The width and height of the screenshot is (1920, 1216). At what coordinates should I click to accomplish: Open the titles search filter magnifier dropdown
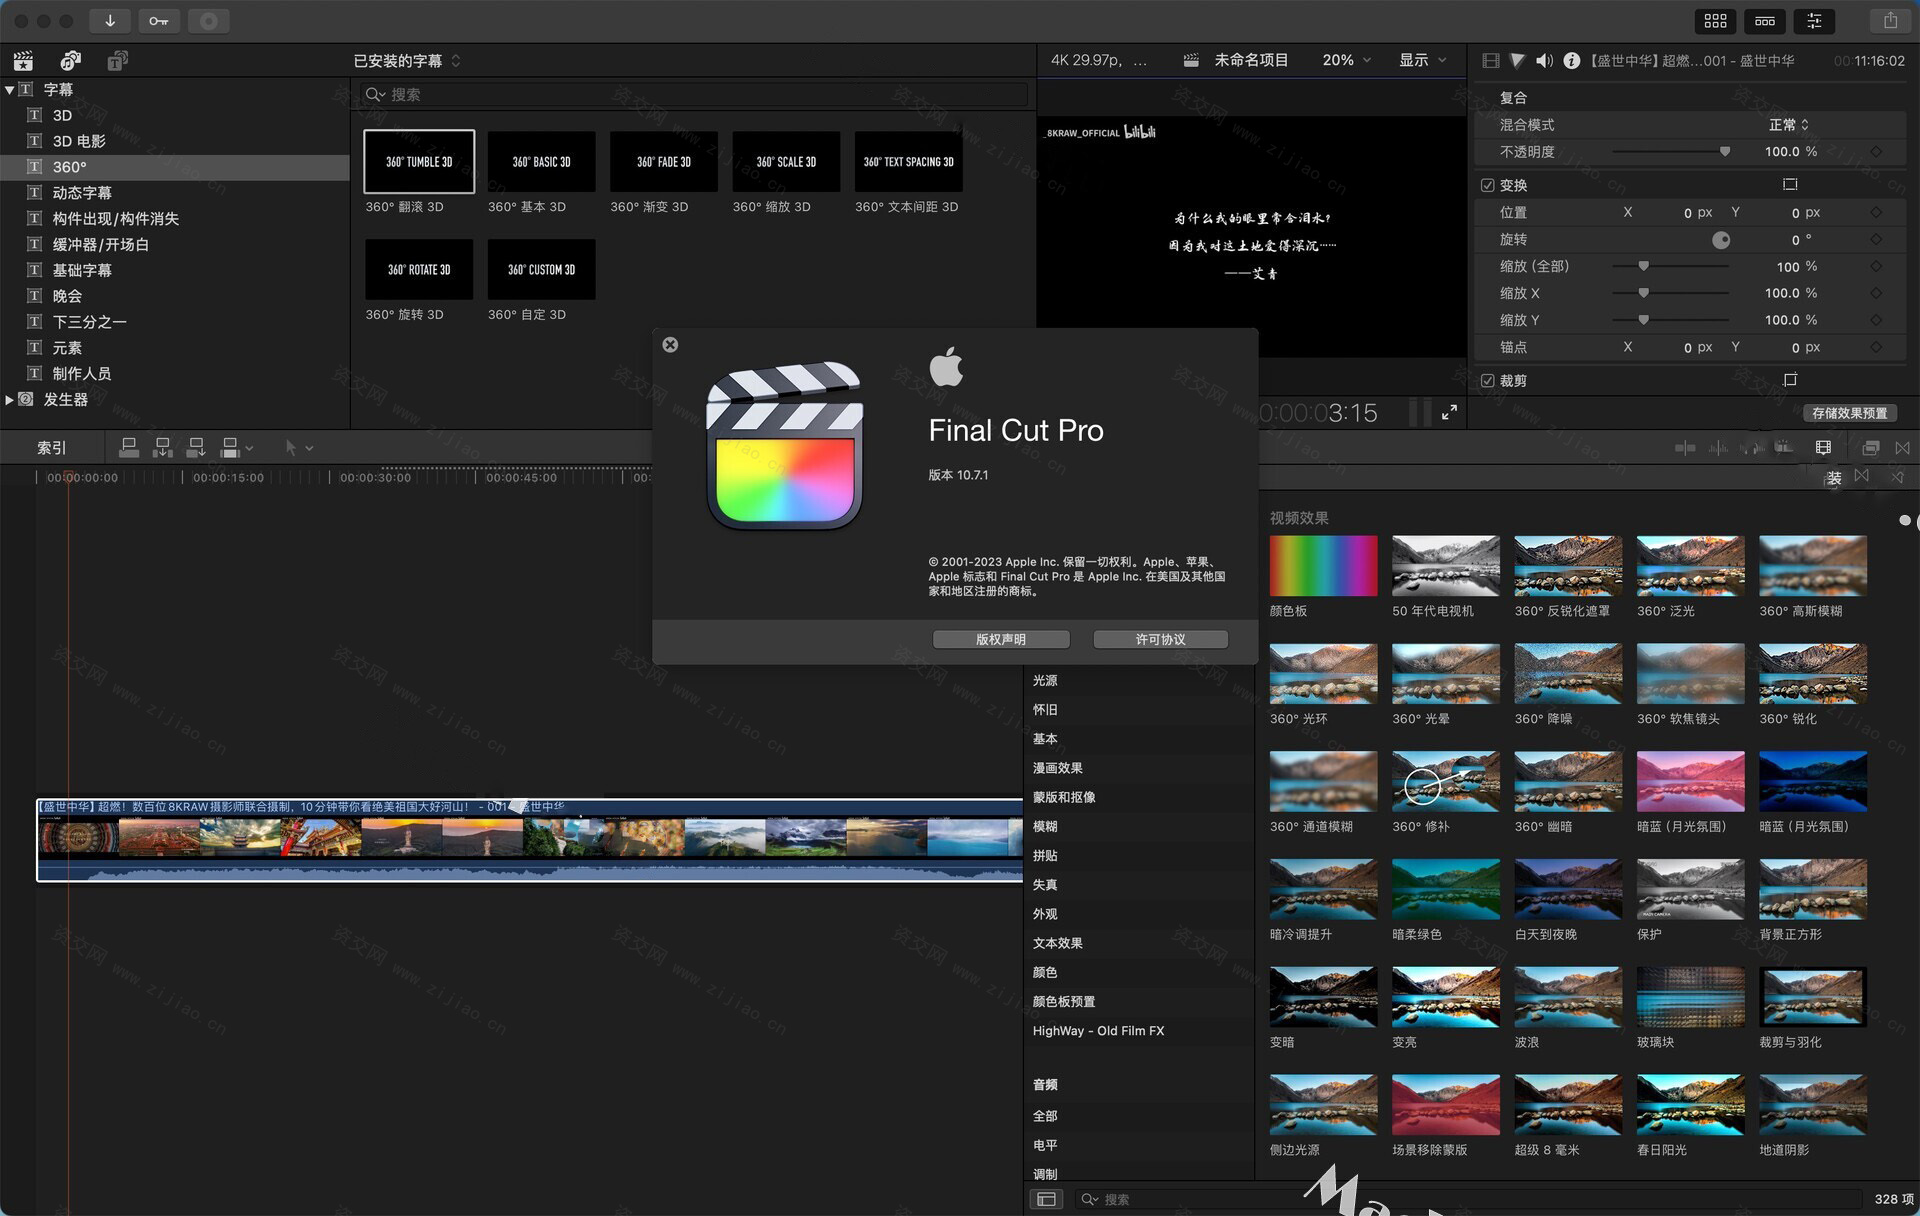375,95
